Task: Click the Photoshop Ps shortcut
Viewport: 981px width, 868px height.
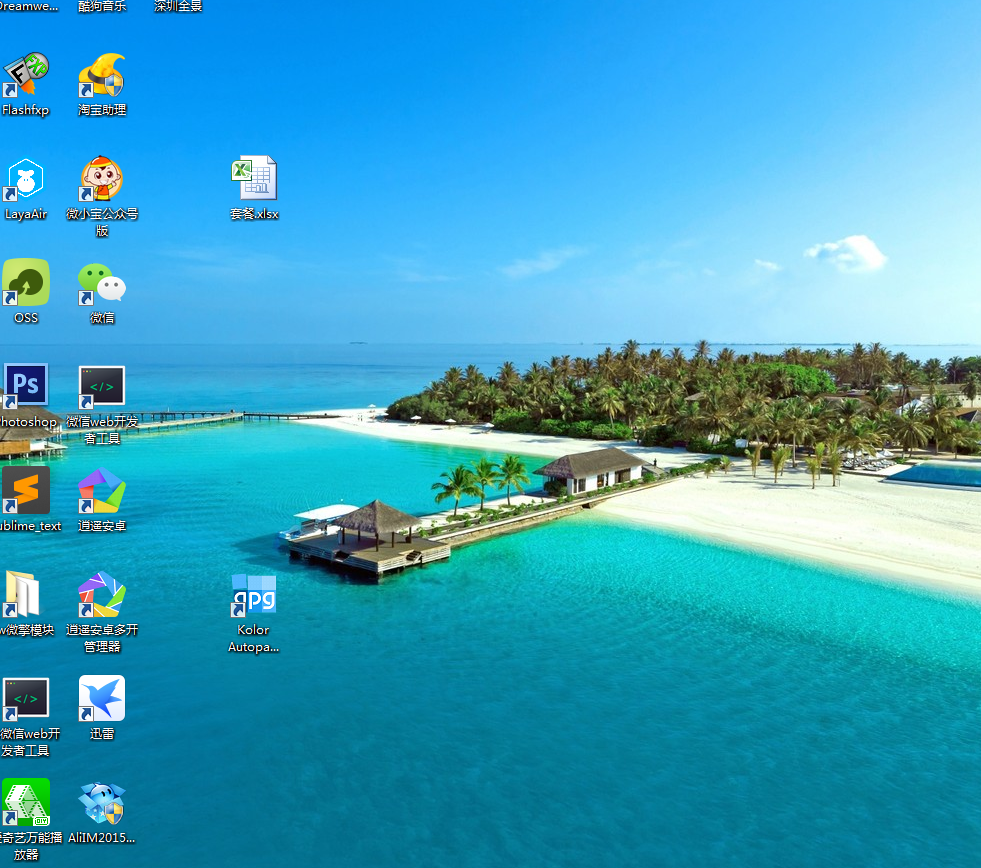Action: click(26, 387)
